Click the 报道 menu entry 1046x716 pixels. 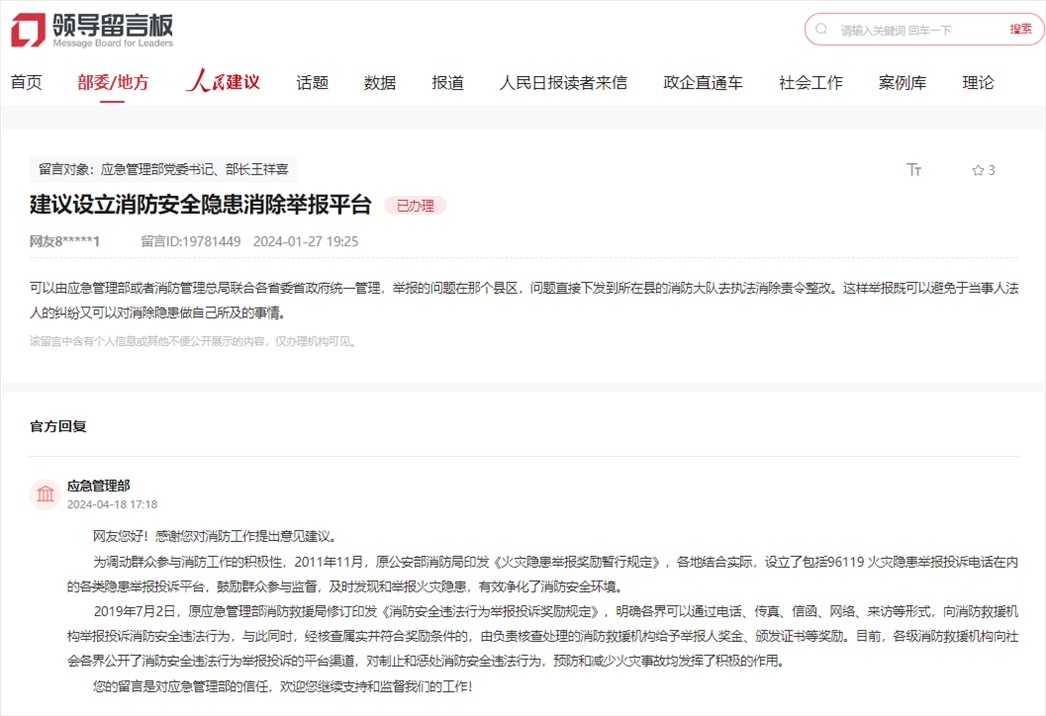tap(446, 83)
